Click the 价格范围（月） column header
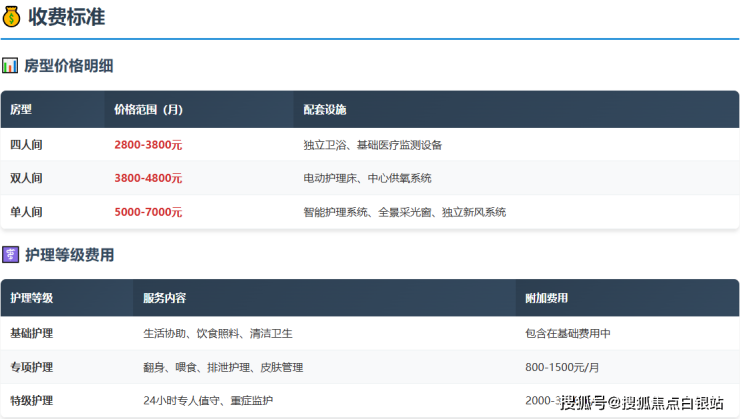 click(x=148, y=109)
